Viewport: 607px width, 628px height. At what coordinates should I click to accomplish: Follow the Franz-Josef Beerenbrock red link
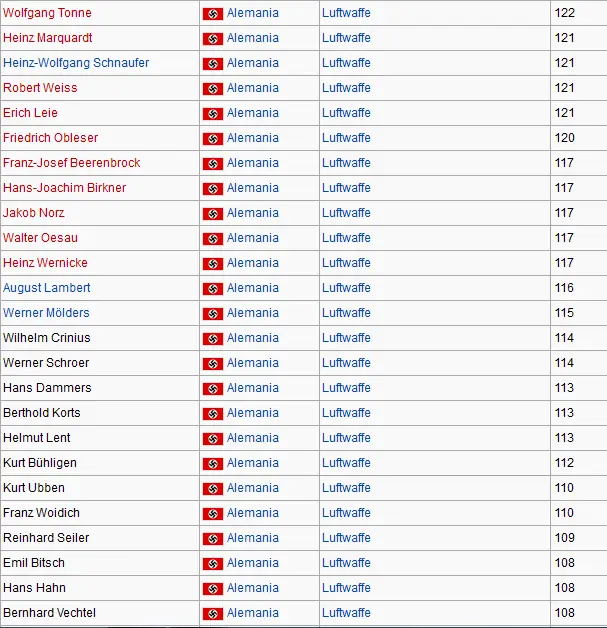tap(72, 163)
